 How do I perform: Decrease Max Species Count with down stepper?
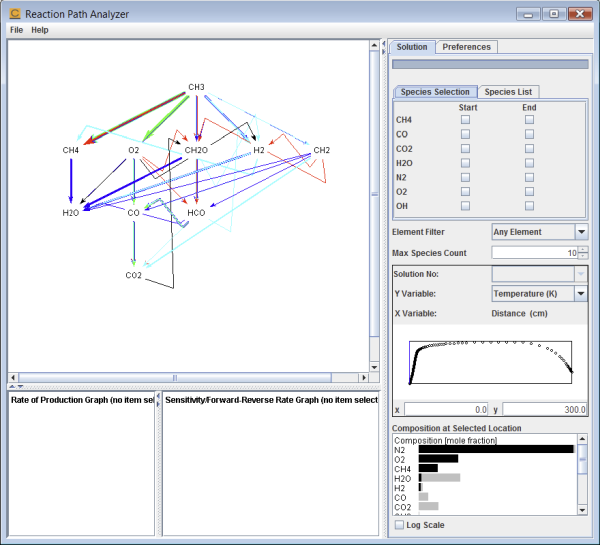(x=583, y=256)
